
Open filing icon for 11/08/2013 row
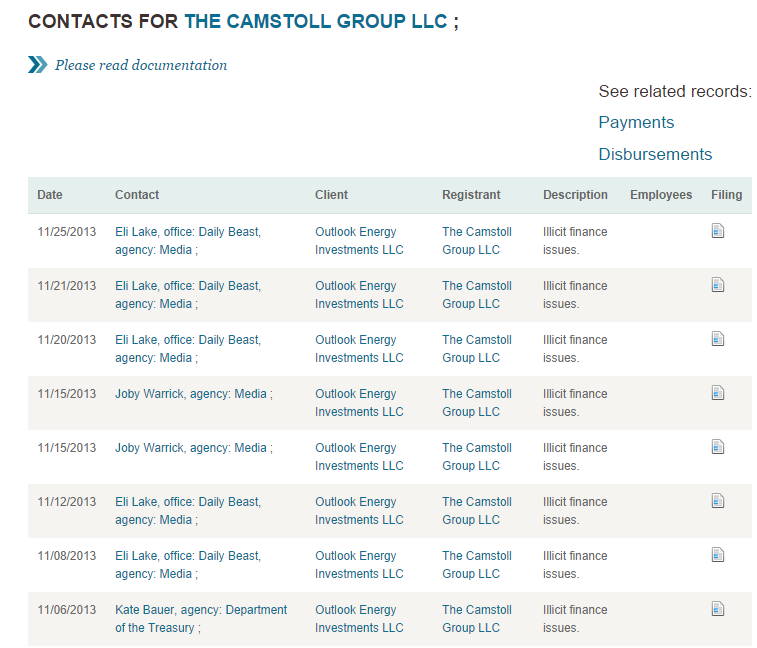click(718, 555)
